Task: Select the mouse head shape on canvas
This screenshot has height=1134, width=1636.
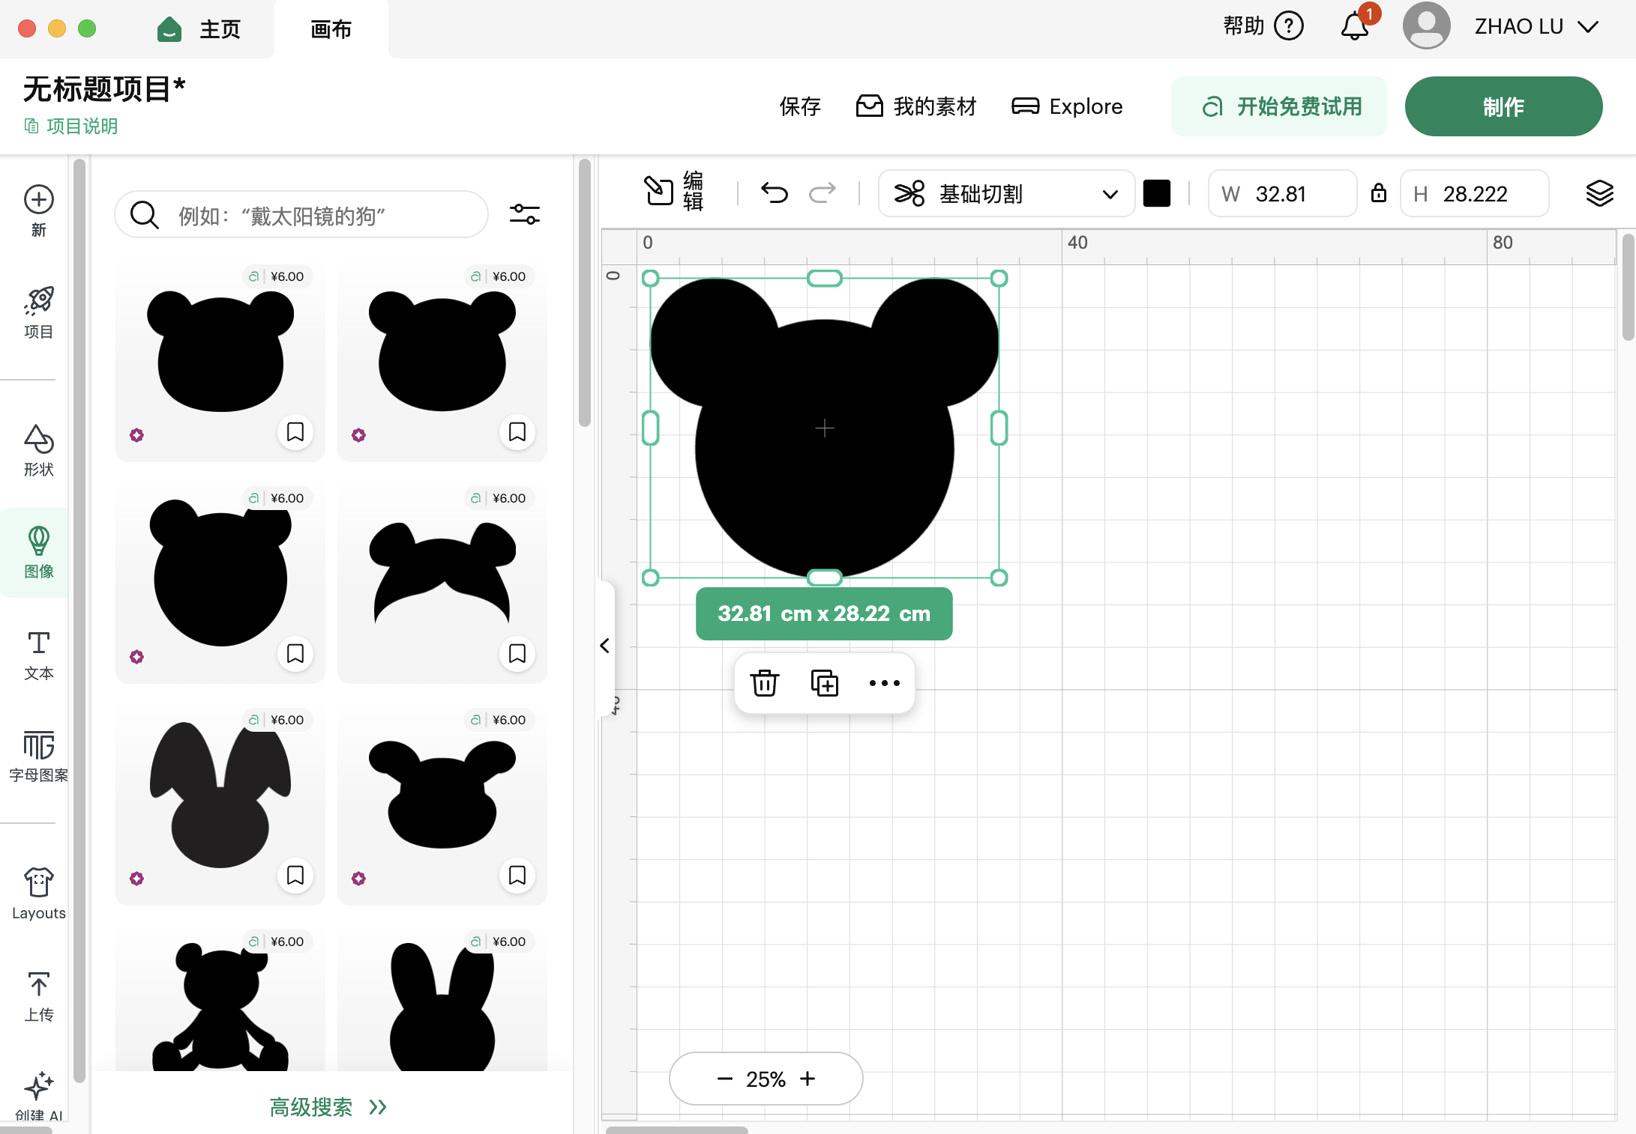Action: 824,428
